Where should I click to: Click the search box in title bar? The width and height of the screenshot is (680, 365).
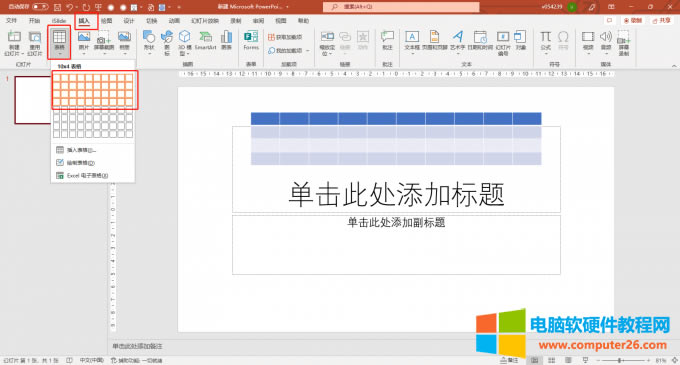coord(401,7)
